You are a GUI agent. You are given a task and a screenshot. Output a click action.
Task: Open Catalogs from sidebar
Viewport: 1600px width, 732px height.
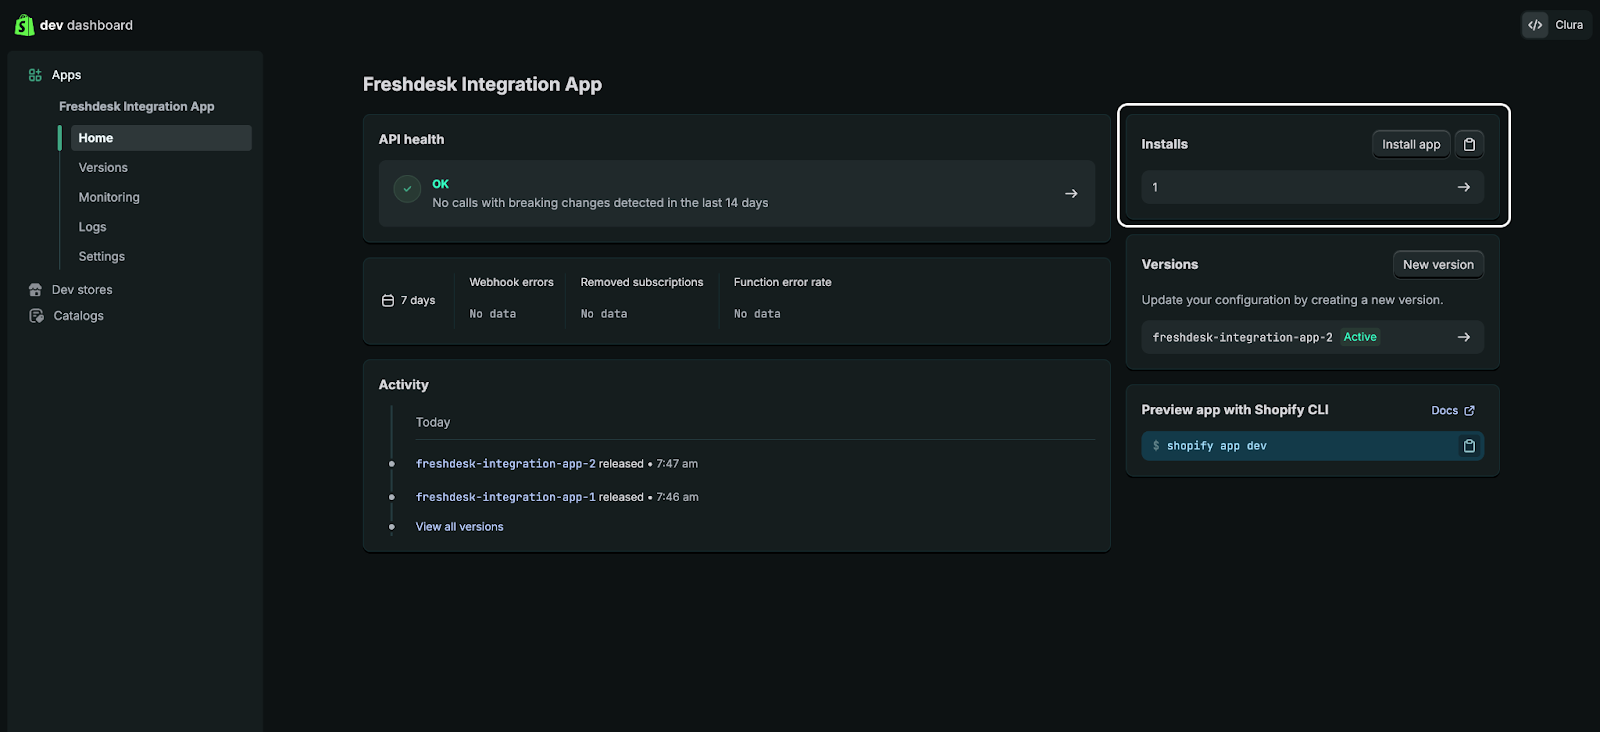coord(78,316)
